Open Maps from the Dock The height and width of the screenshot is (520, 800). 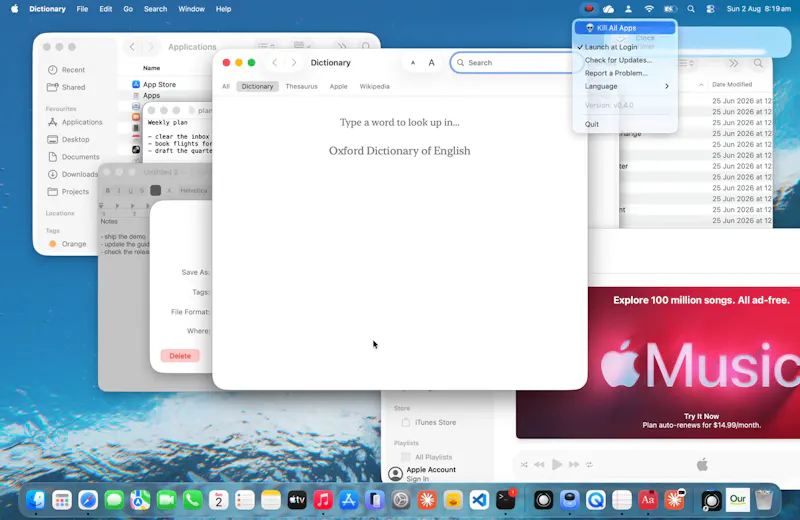(140, 500)
